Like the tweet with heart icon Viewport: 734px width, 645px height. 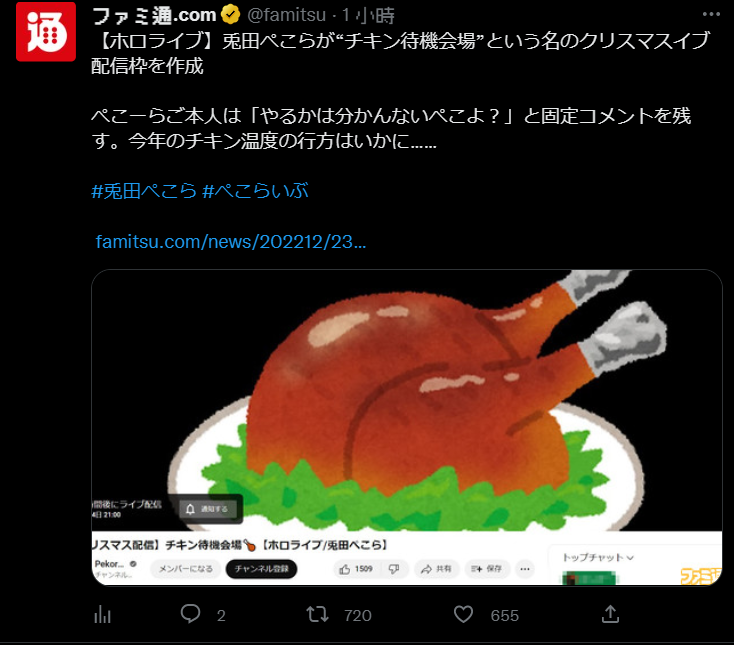click(463, 614)
